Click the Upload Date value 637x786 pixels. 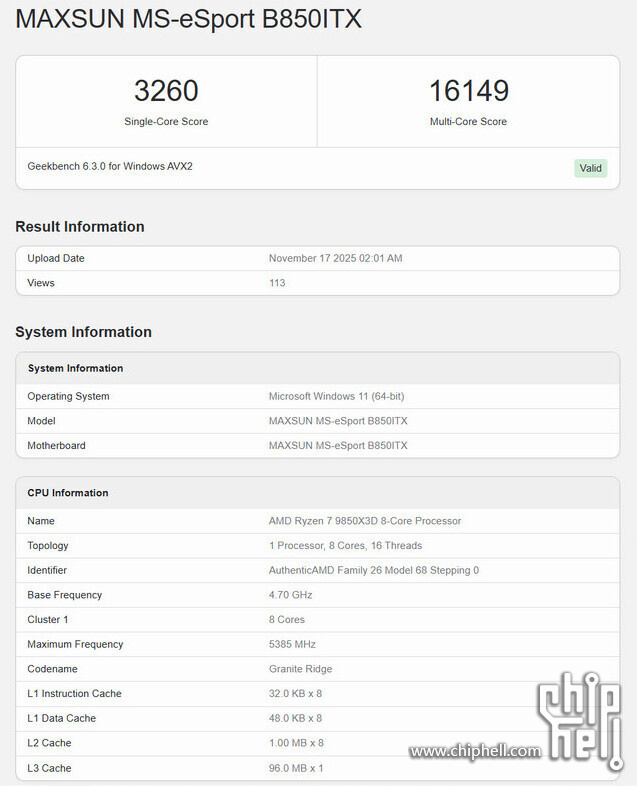point(335,258)
